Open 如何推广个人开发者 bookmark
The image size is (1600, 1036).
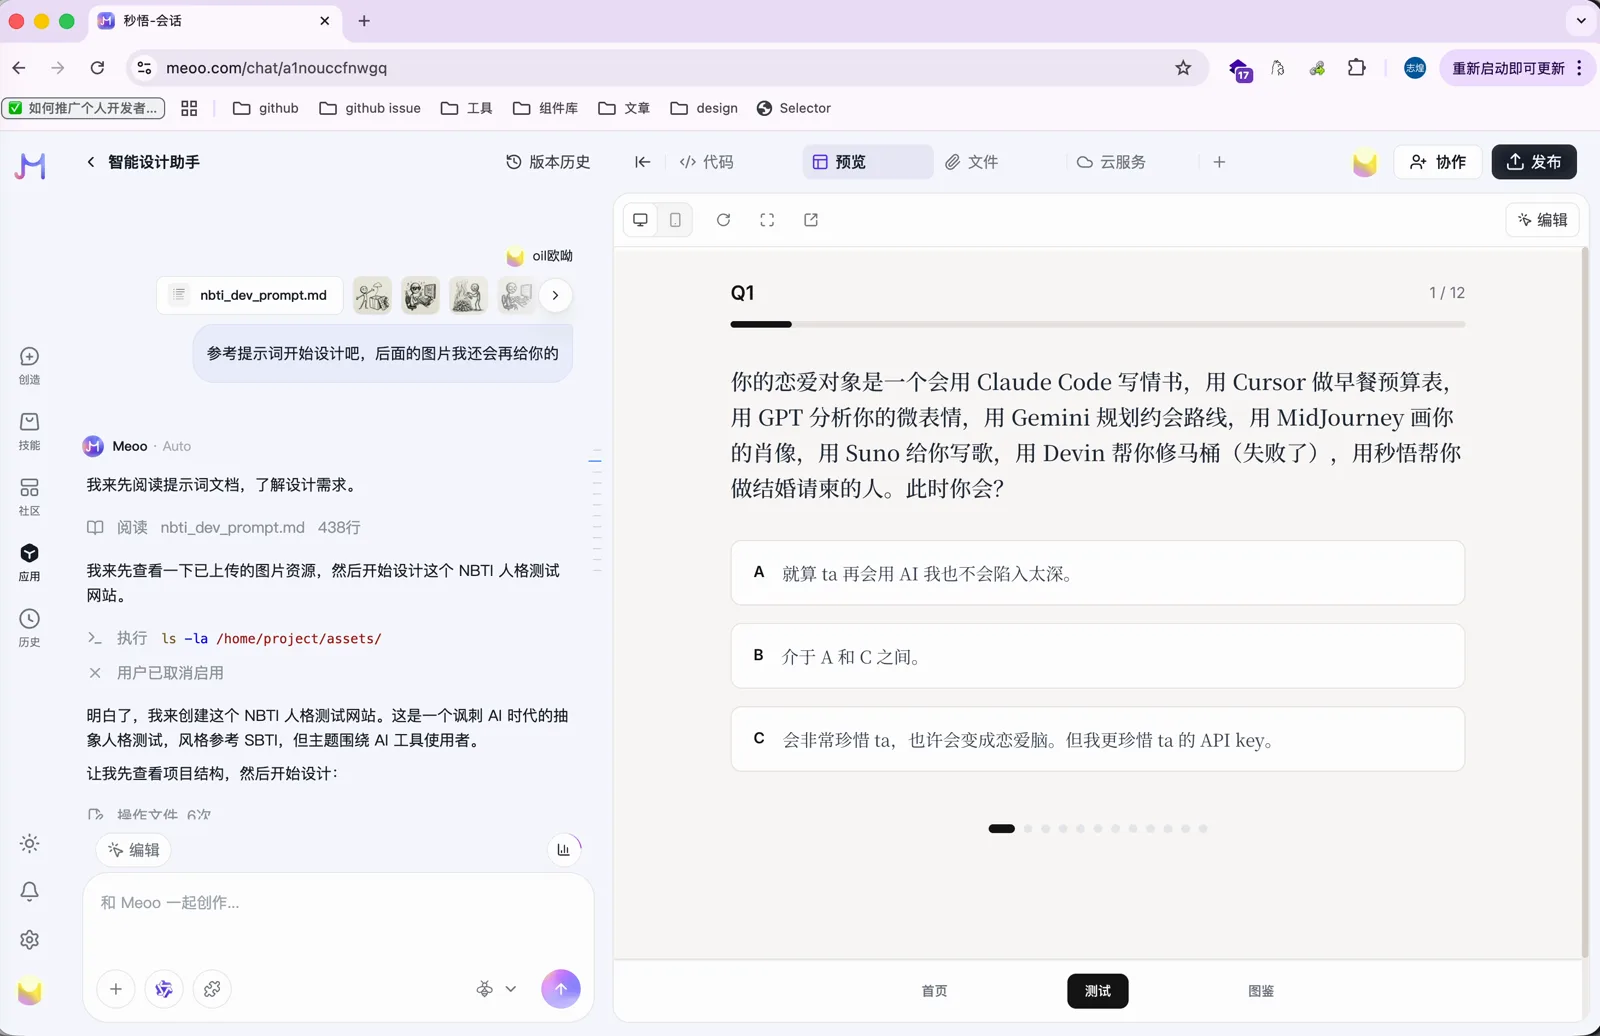[x=83, y=108]
